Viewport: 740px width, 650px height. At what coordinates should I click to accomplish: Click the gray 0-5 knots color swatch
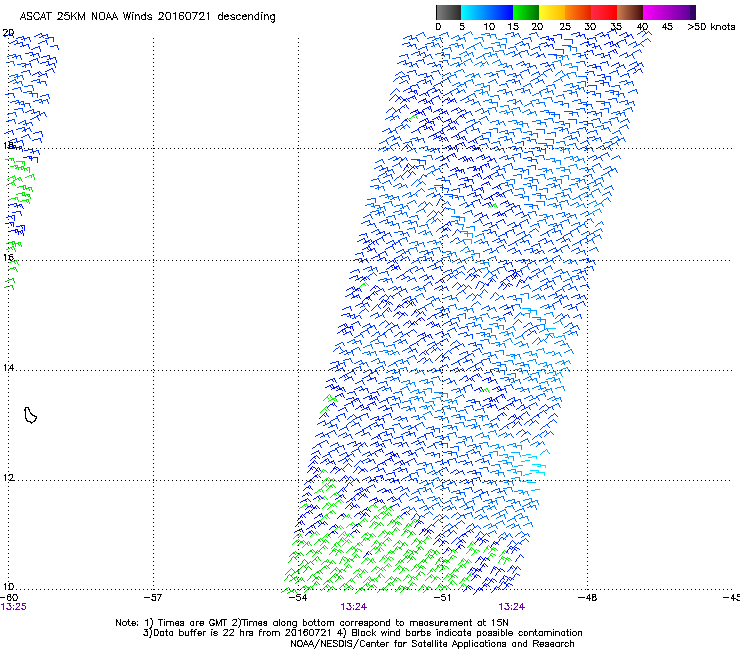tap(448, 12)
